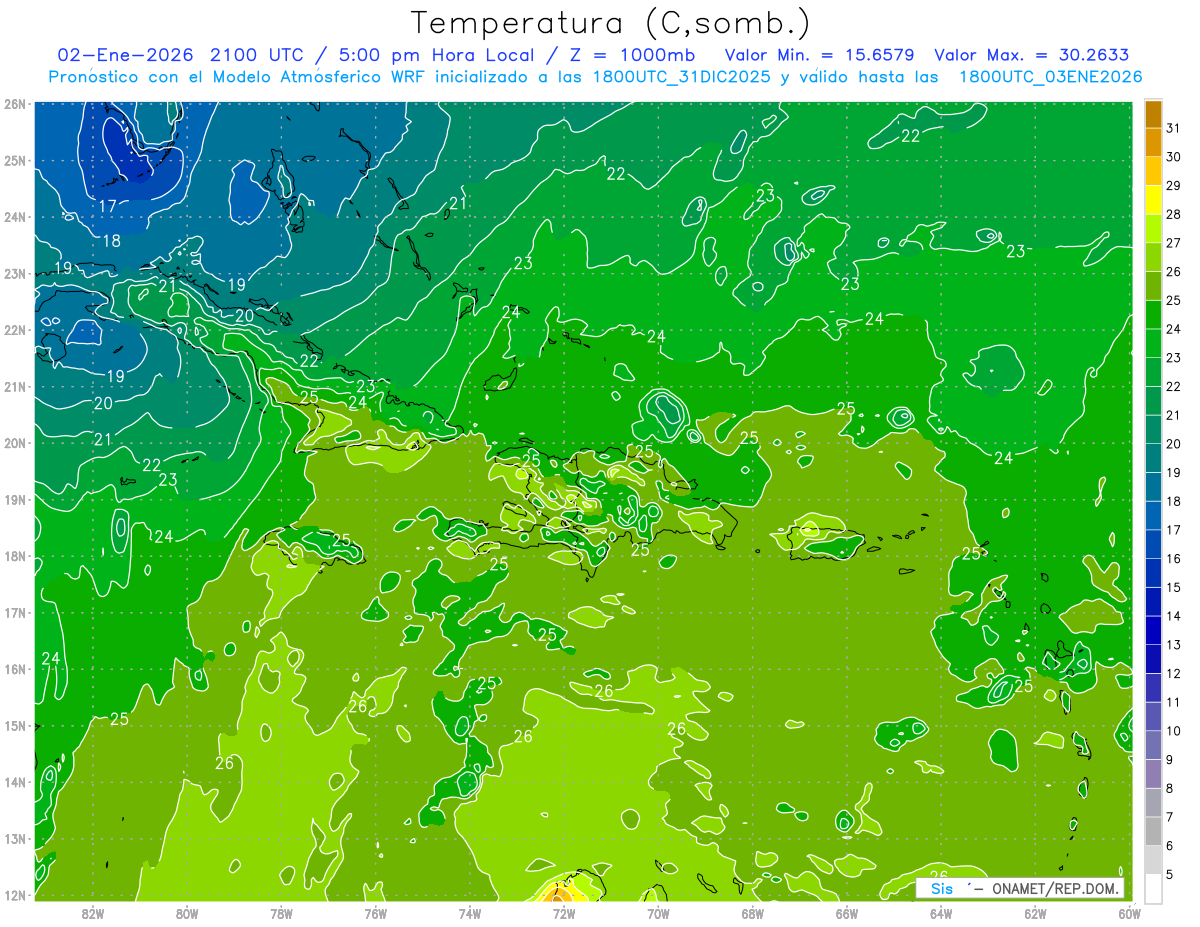Click the "25" value on the color legend
This screenshot has width=1200, height=927.
tap(1174, 300)
